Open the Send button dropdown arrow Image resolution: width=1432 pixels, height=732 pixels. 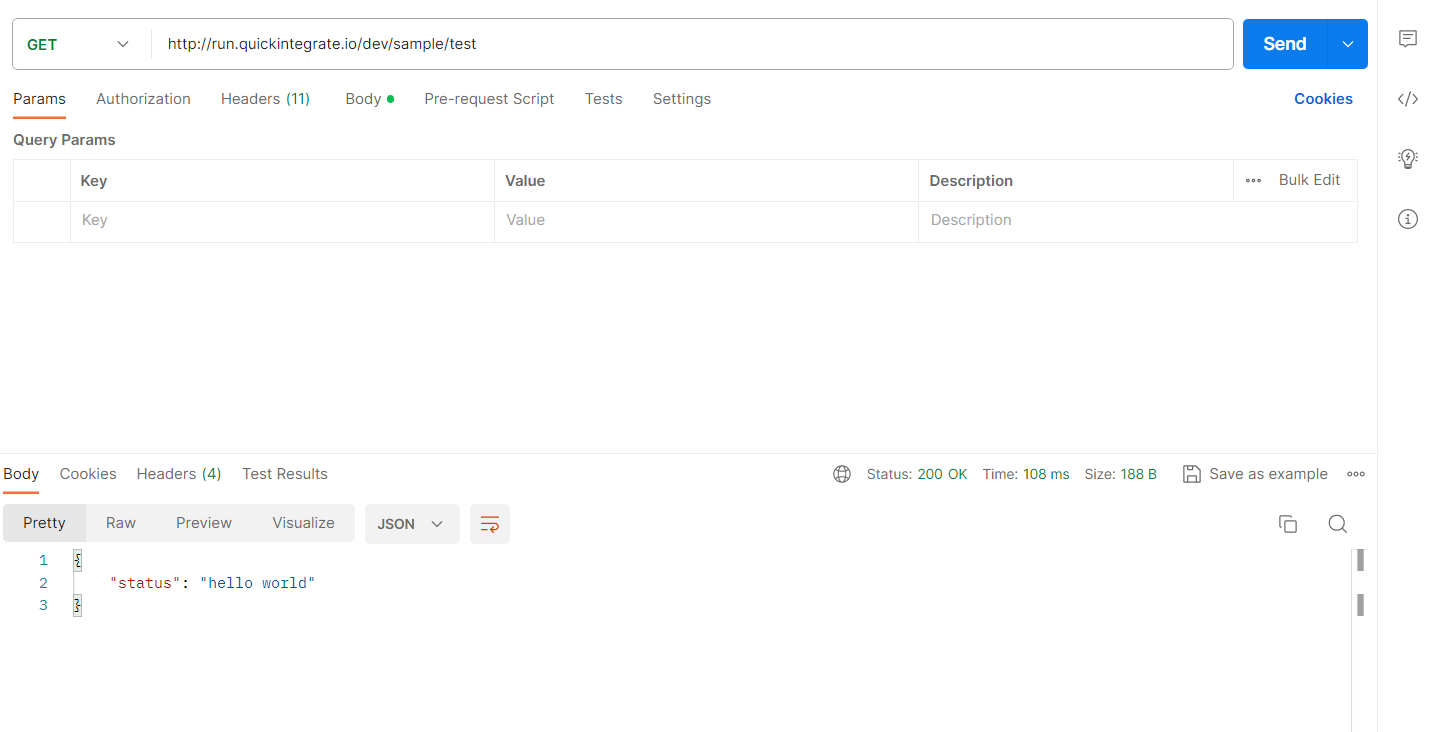pos(1348,44)
